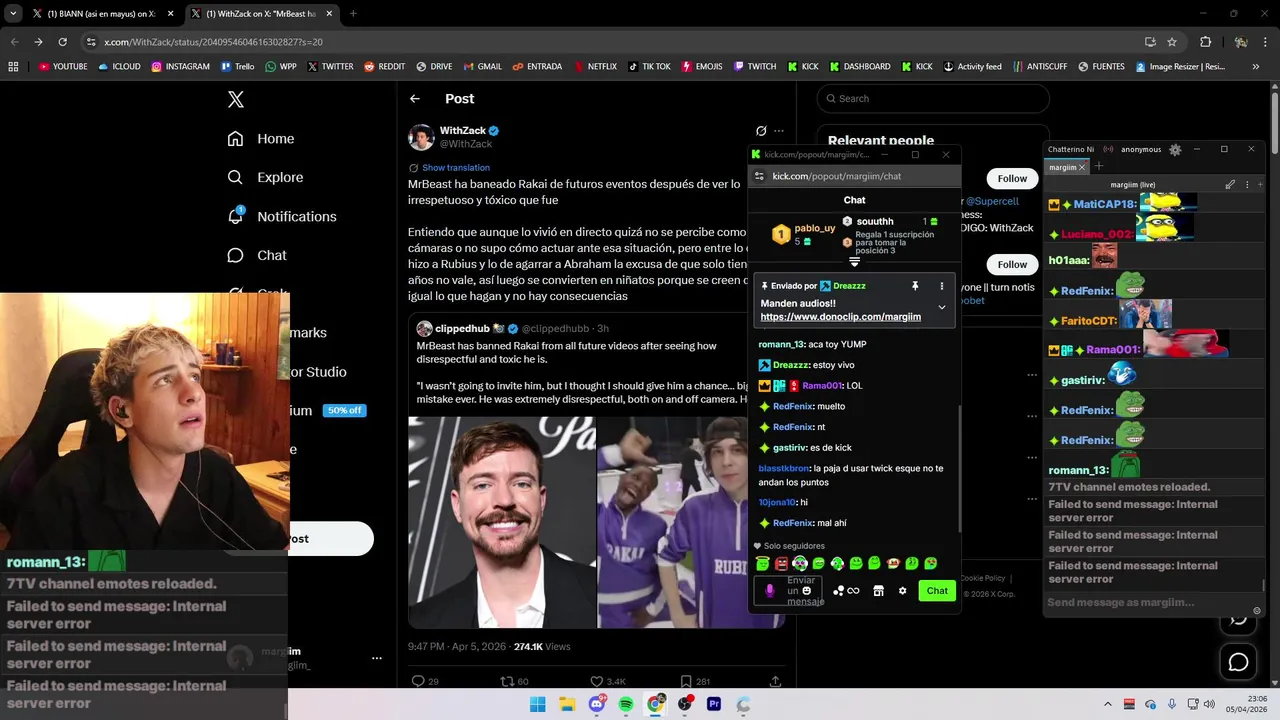Reload the browser page
The height and width of the screenshot is (720, 1280).
tap(62, 42)
